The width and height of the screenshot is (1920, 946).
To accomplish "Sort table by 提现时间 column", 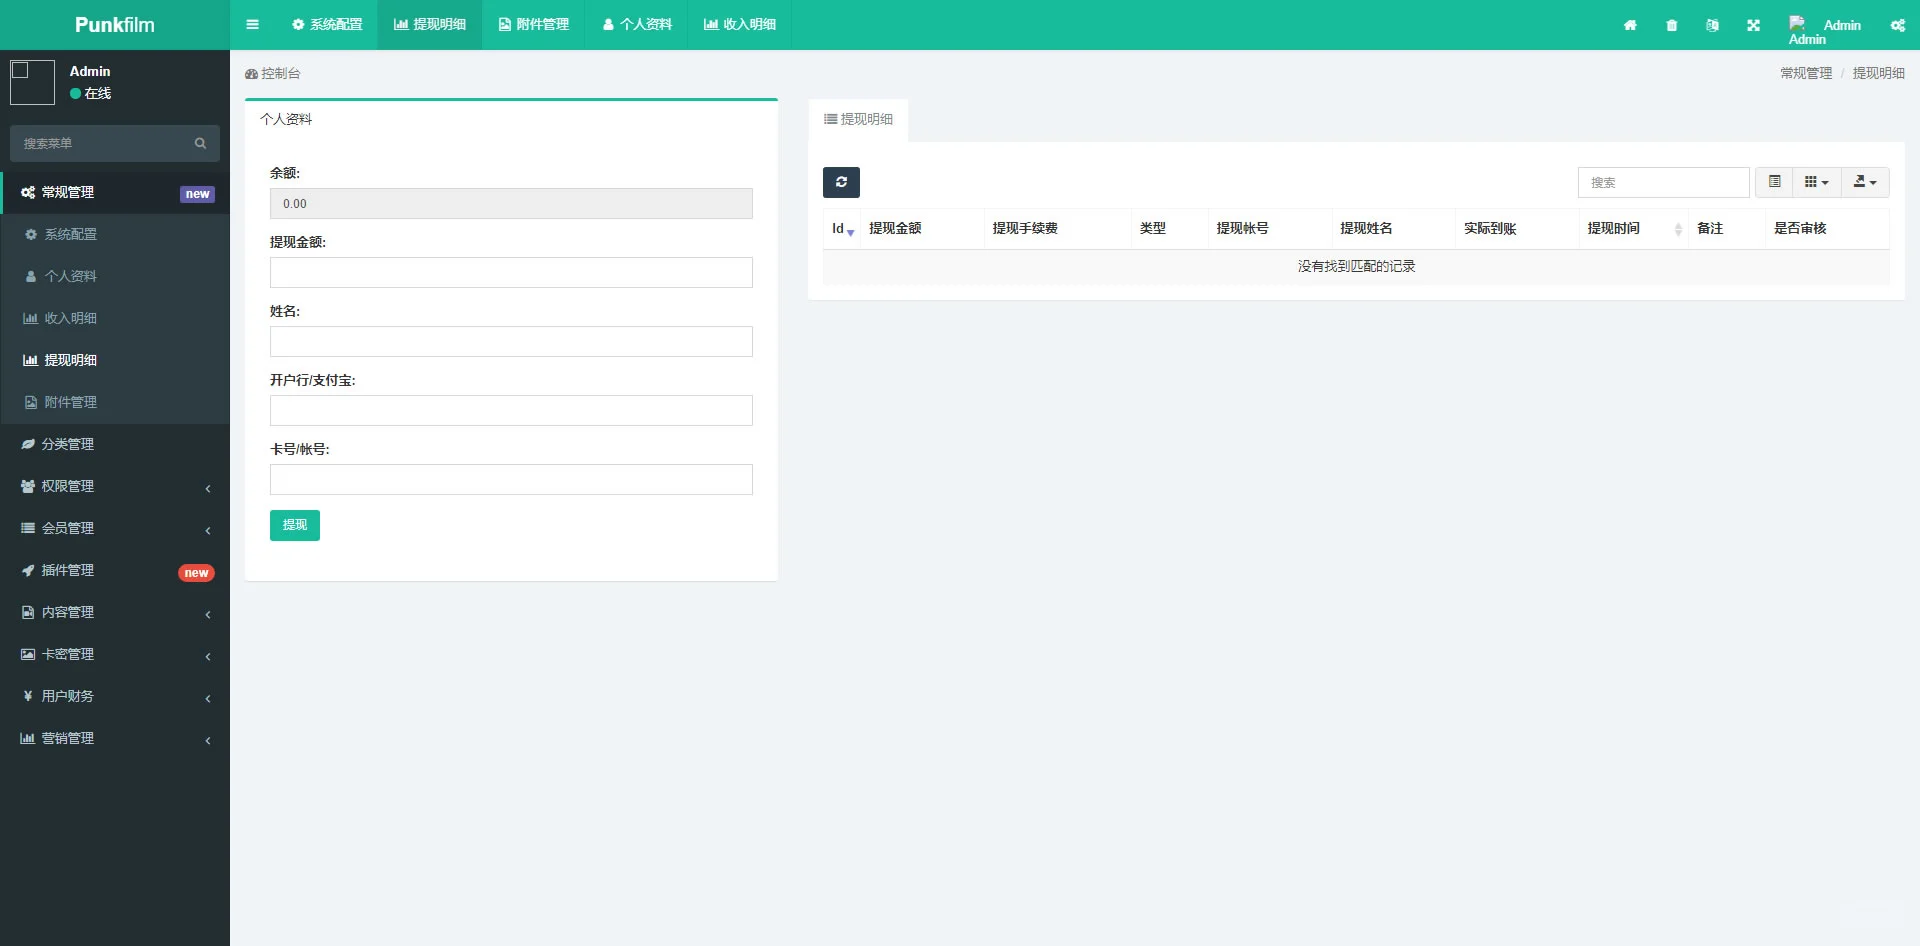I will pos(1634,229).
